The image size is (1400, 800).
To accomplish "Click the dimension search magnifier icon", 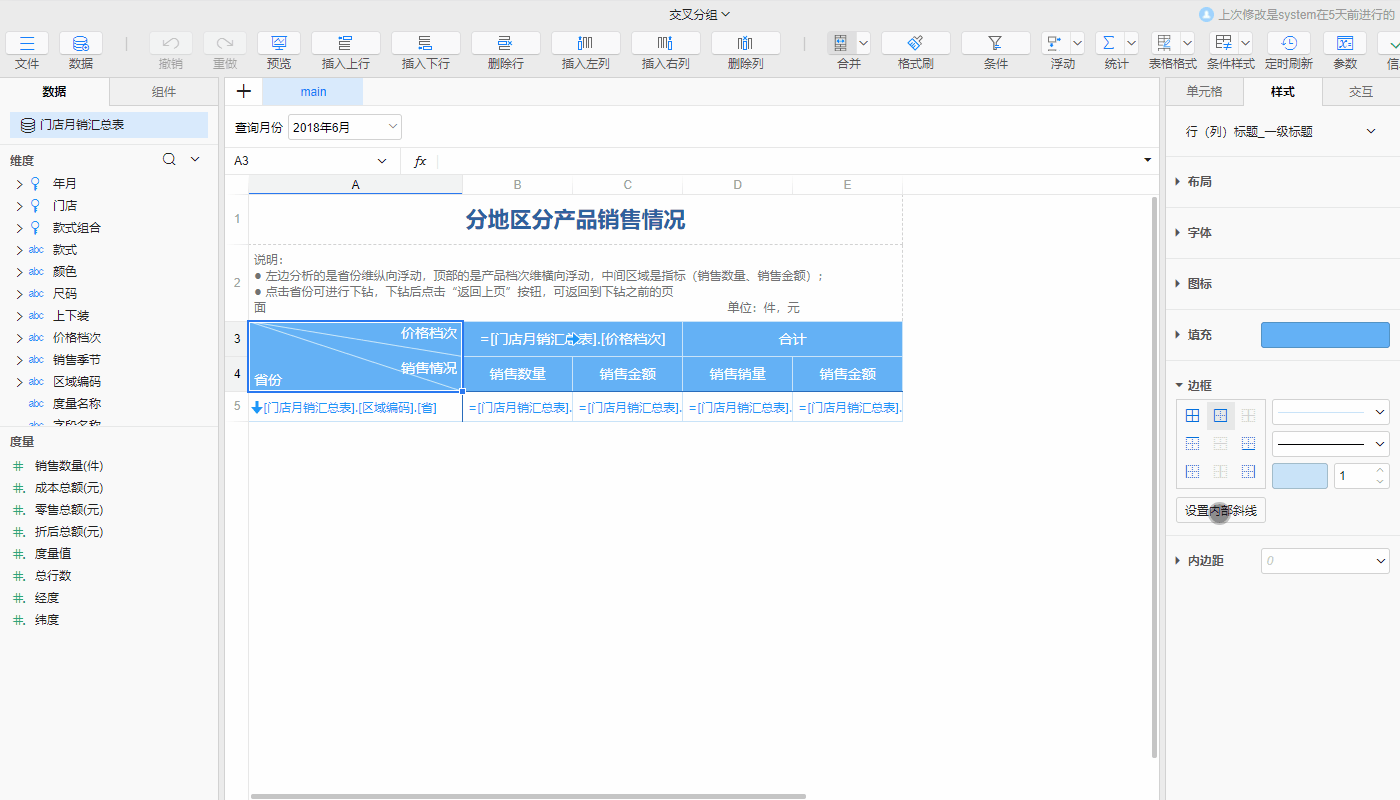I will (x=169, y=160).
